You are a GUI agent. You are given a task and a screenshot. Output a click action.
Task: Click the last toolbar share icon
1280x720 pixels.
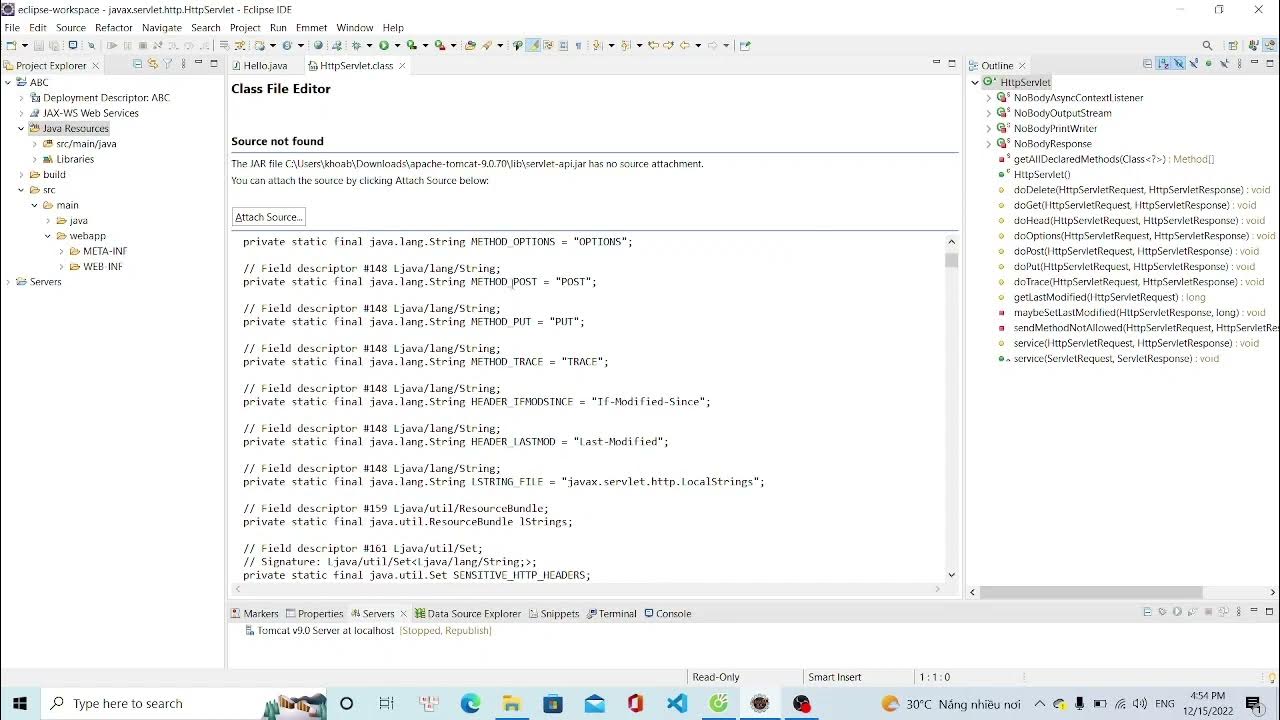pos(745,45)
